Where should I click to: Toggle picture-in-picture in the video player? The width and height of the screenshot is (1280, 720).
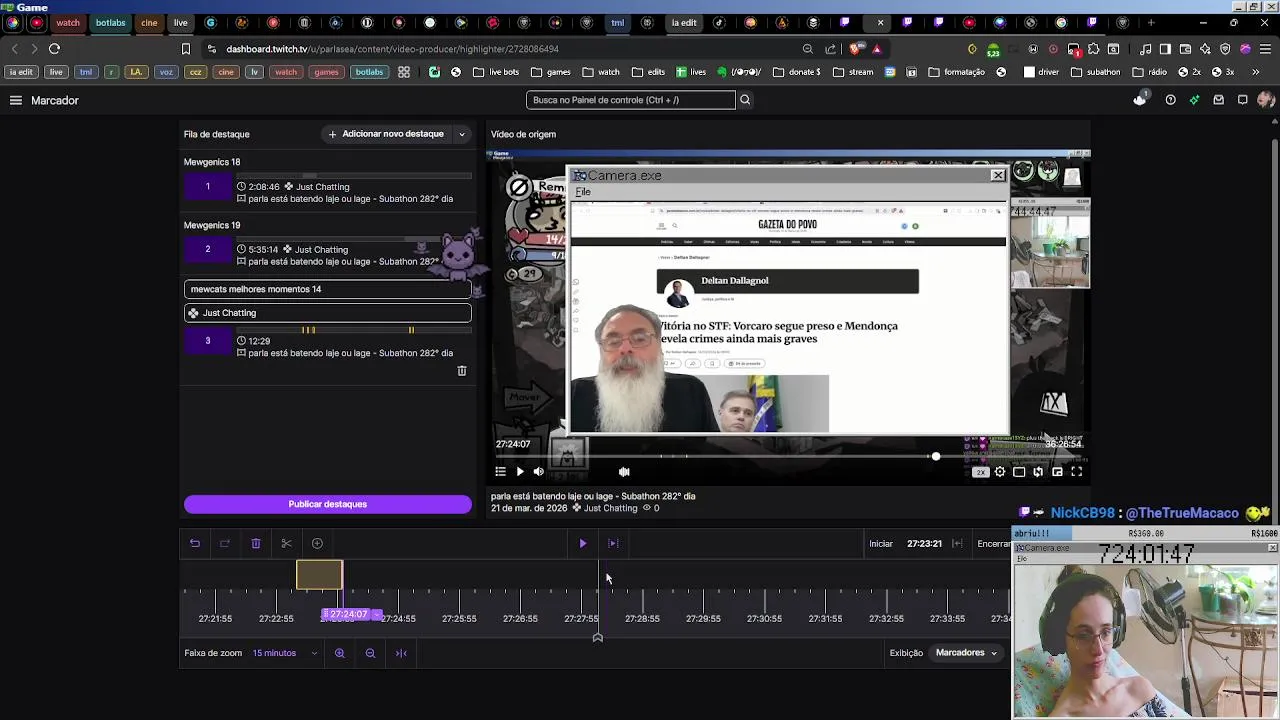coord(1057,472)
